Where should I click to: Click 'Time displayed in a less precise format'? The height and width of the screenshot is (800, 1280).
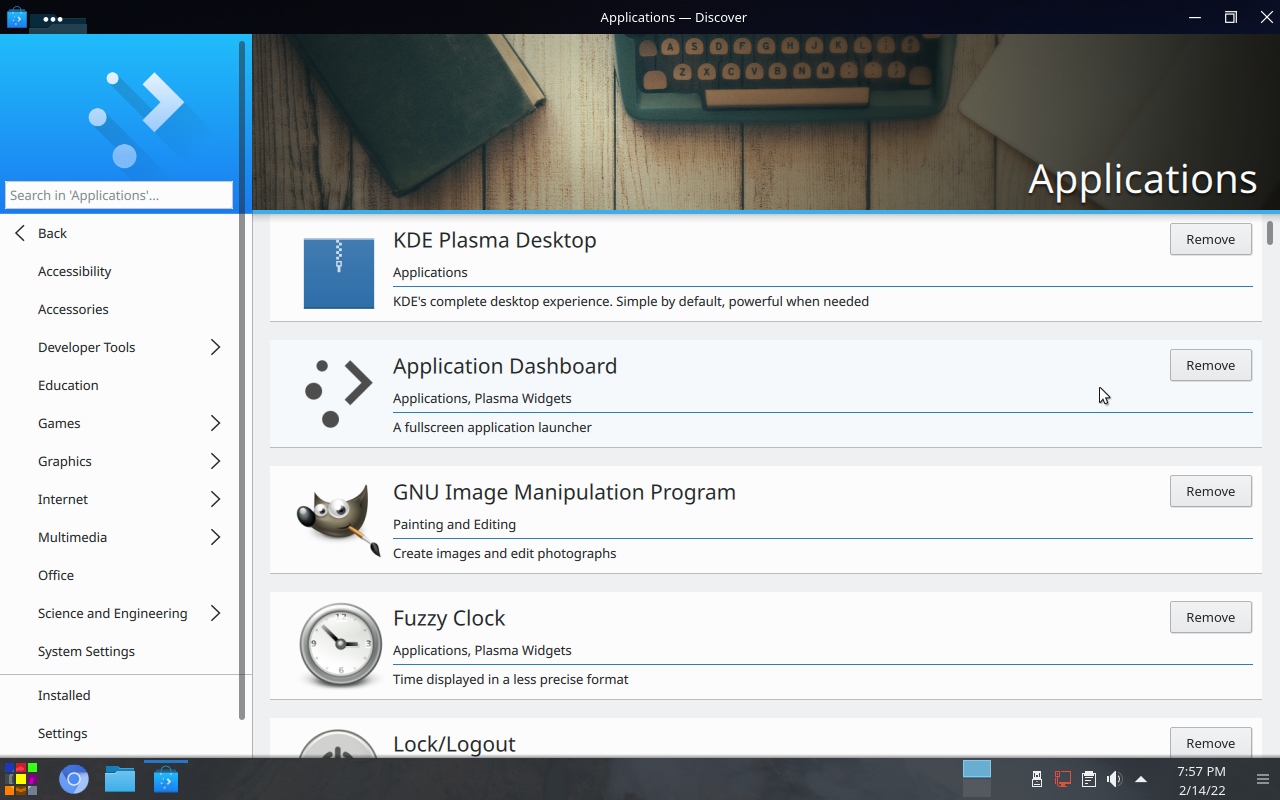coord(510,679)
